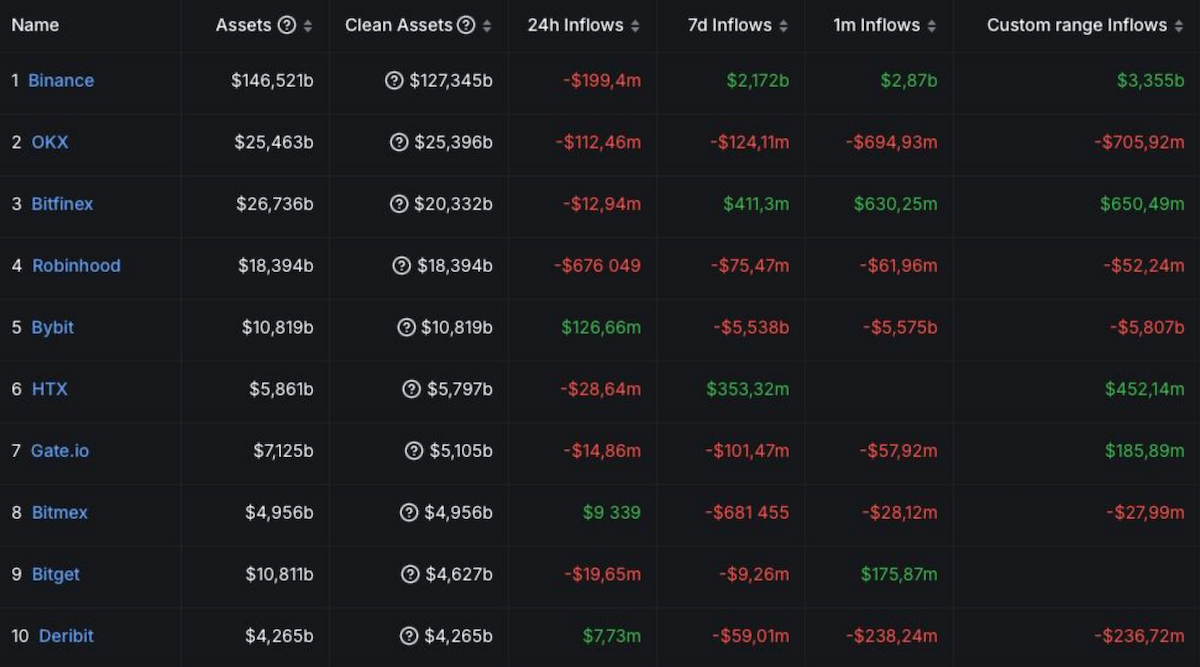The image size is (1200, 667).
Task: Open the OKX exchange link
Action: [x=50, y=142]
